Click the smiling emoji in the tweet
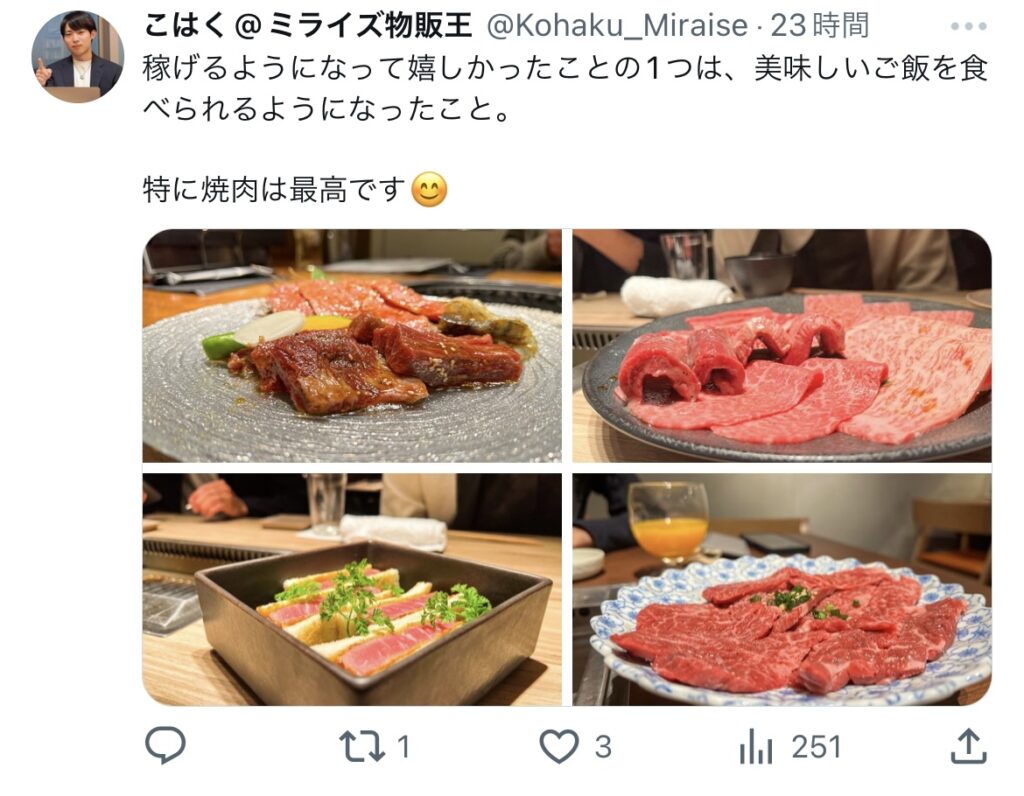This screenshot has width=1024, height=796. (x=430, y=190)
